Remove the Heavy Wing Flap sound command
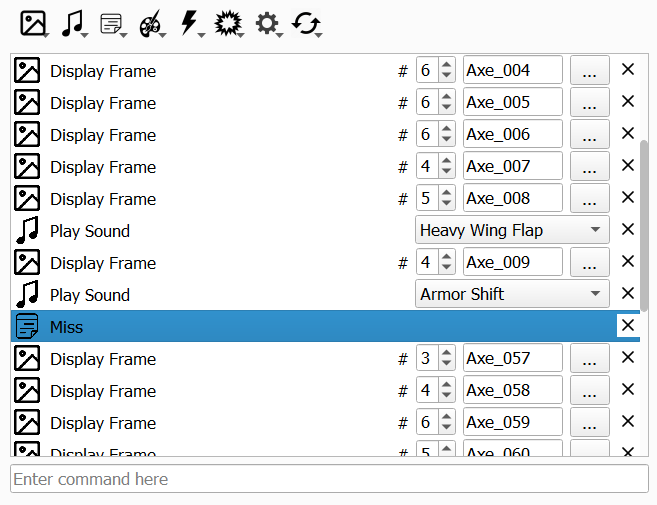This screenshot has height=505, width=657. click(x=628, y=231)
